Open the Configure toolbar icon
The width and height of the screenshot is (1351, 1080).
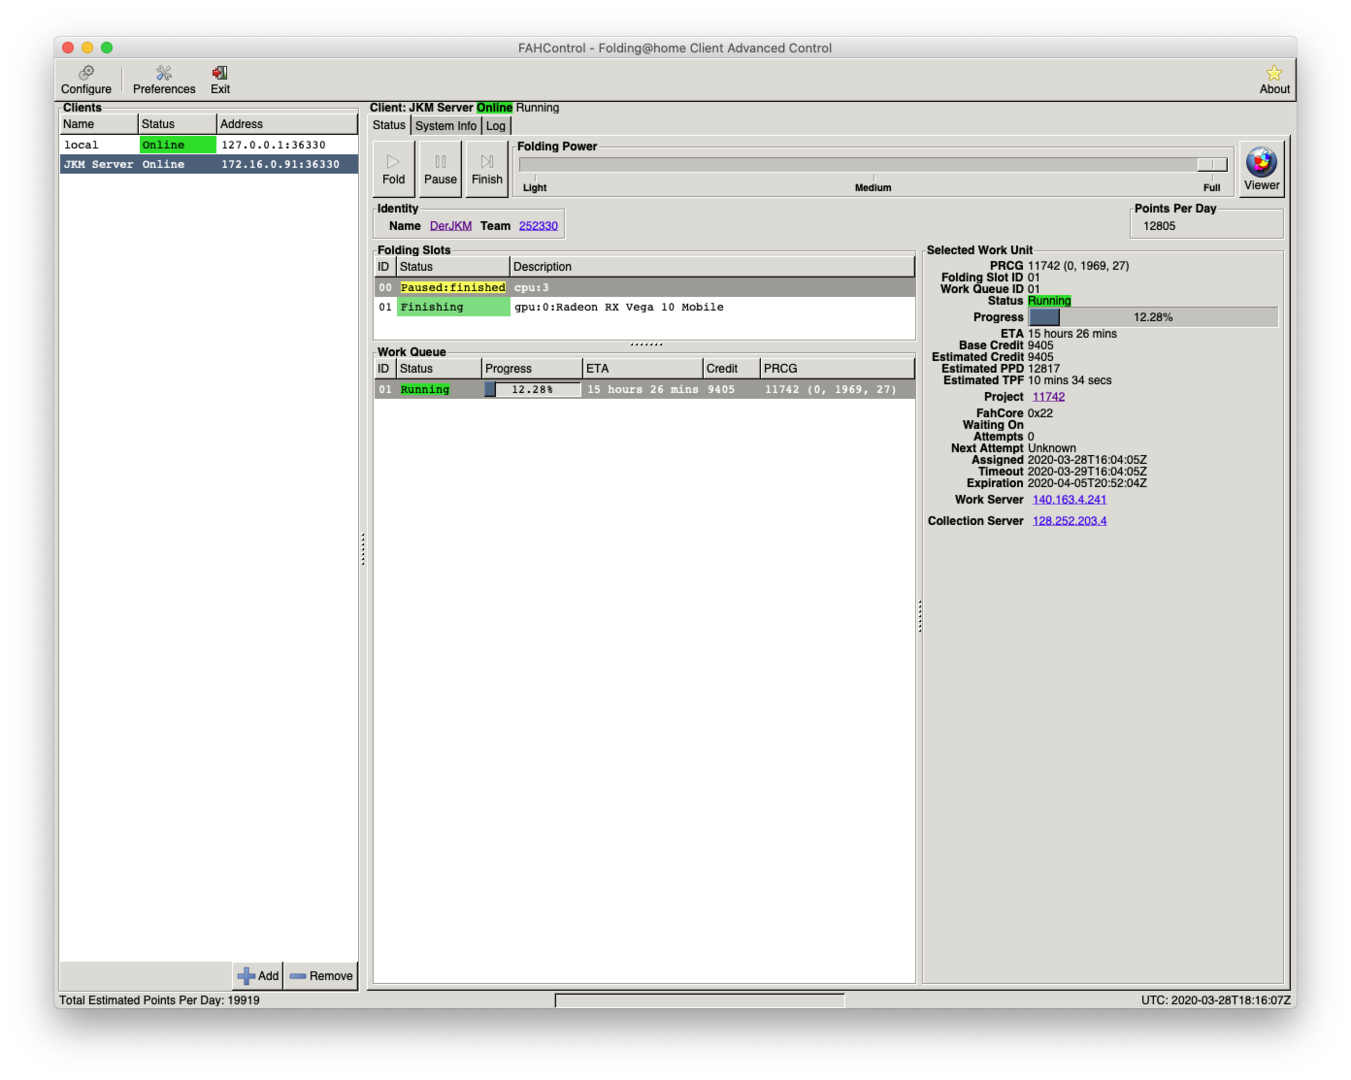(x=86, y=79)
